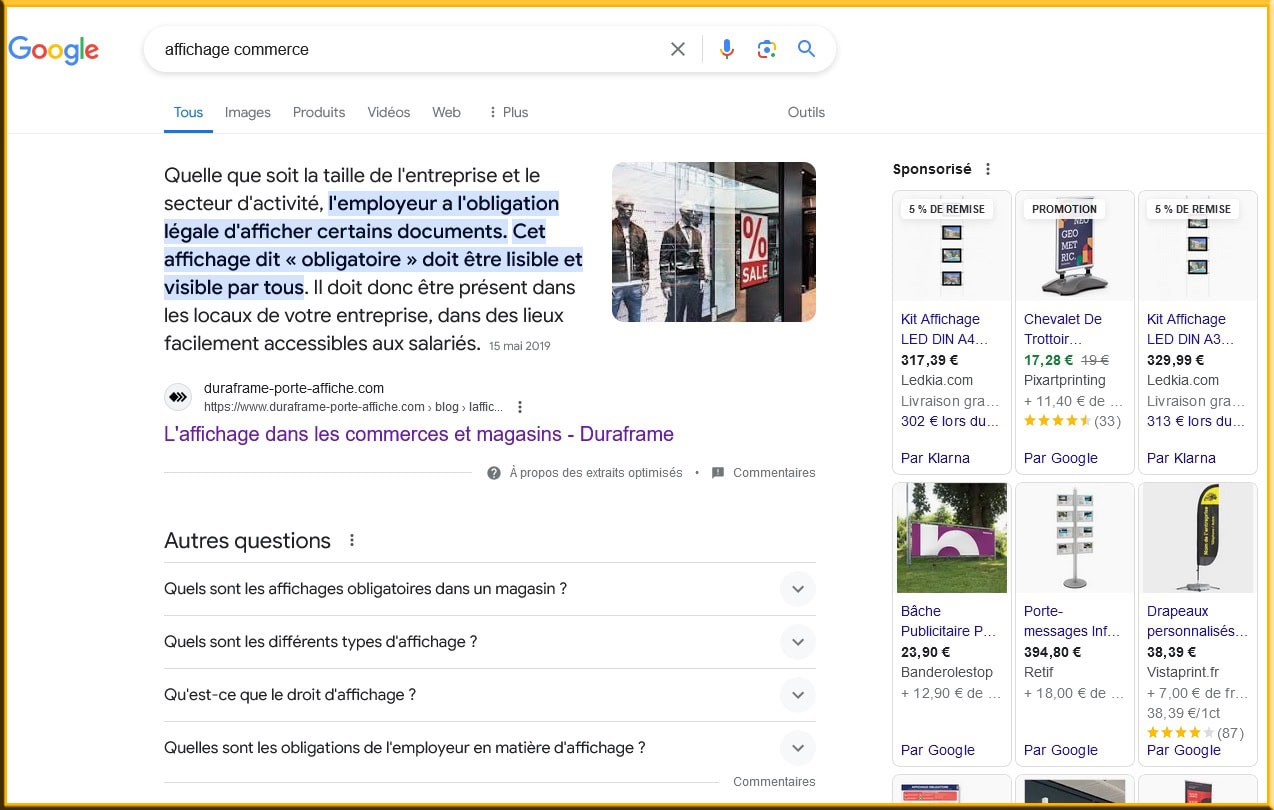Clear the search query with the X icon
The height and width of the screenshot is (810, 1274).
677,48
